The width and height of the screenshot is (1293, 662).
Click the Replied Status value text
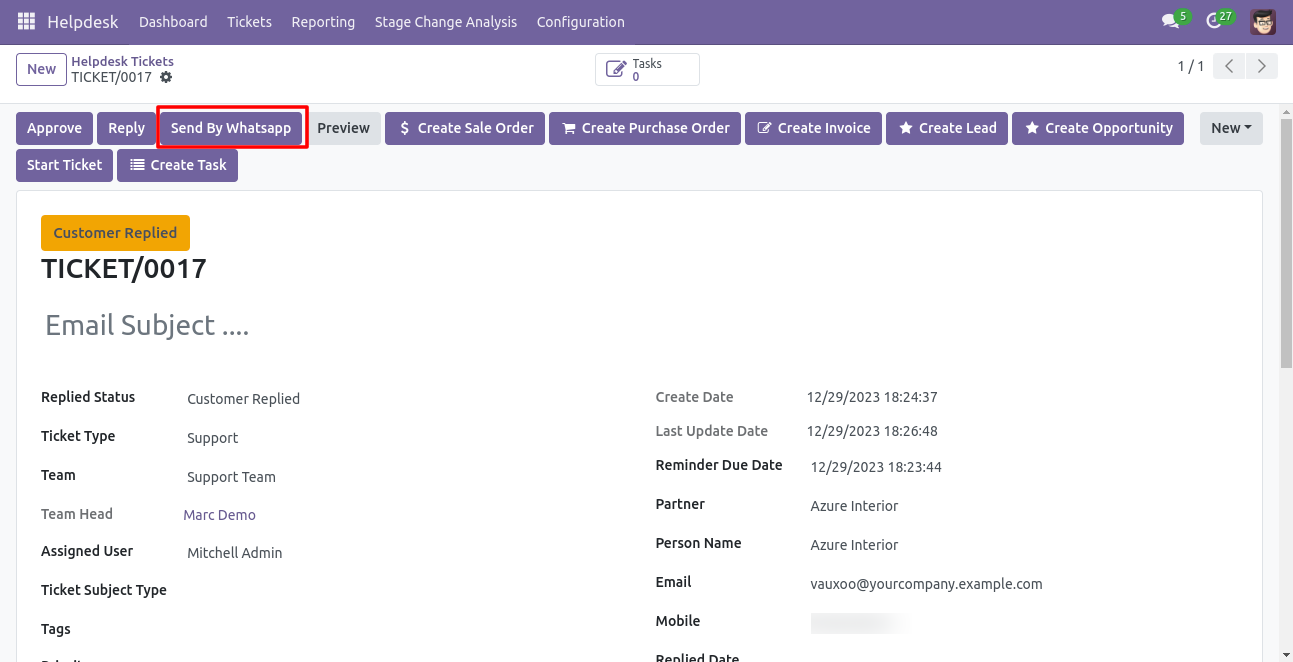[243, 399]
